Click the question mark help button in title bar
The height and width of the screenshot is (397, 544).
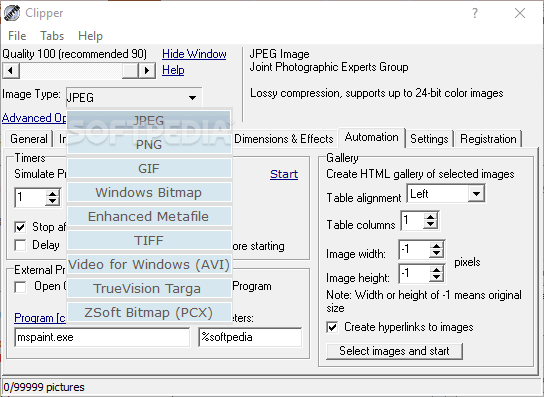475,13
